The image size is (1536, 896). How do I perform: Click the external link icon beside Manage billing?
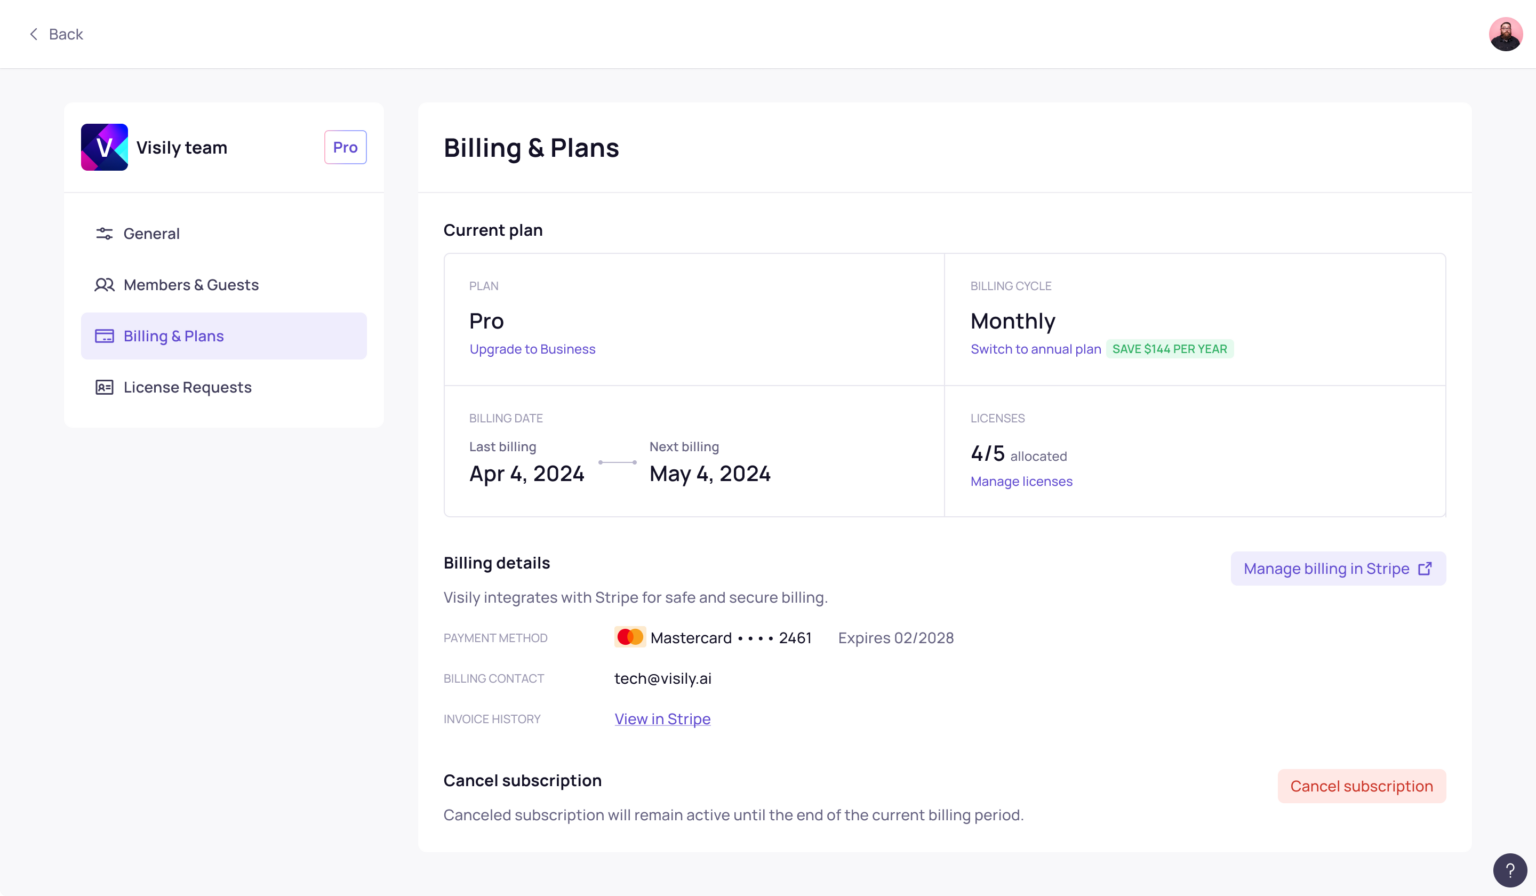(x=1424, y=568)
